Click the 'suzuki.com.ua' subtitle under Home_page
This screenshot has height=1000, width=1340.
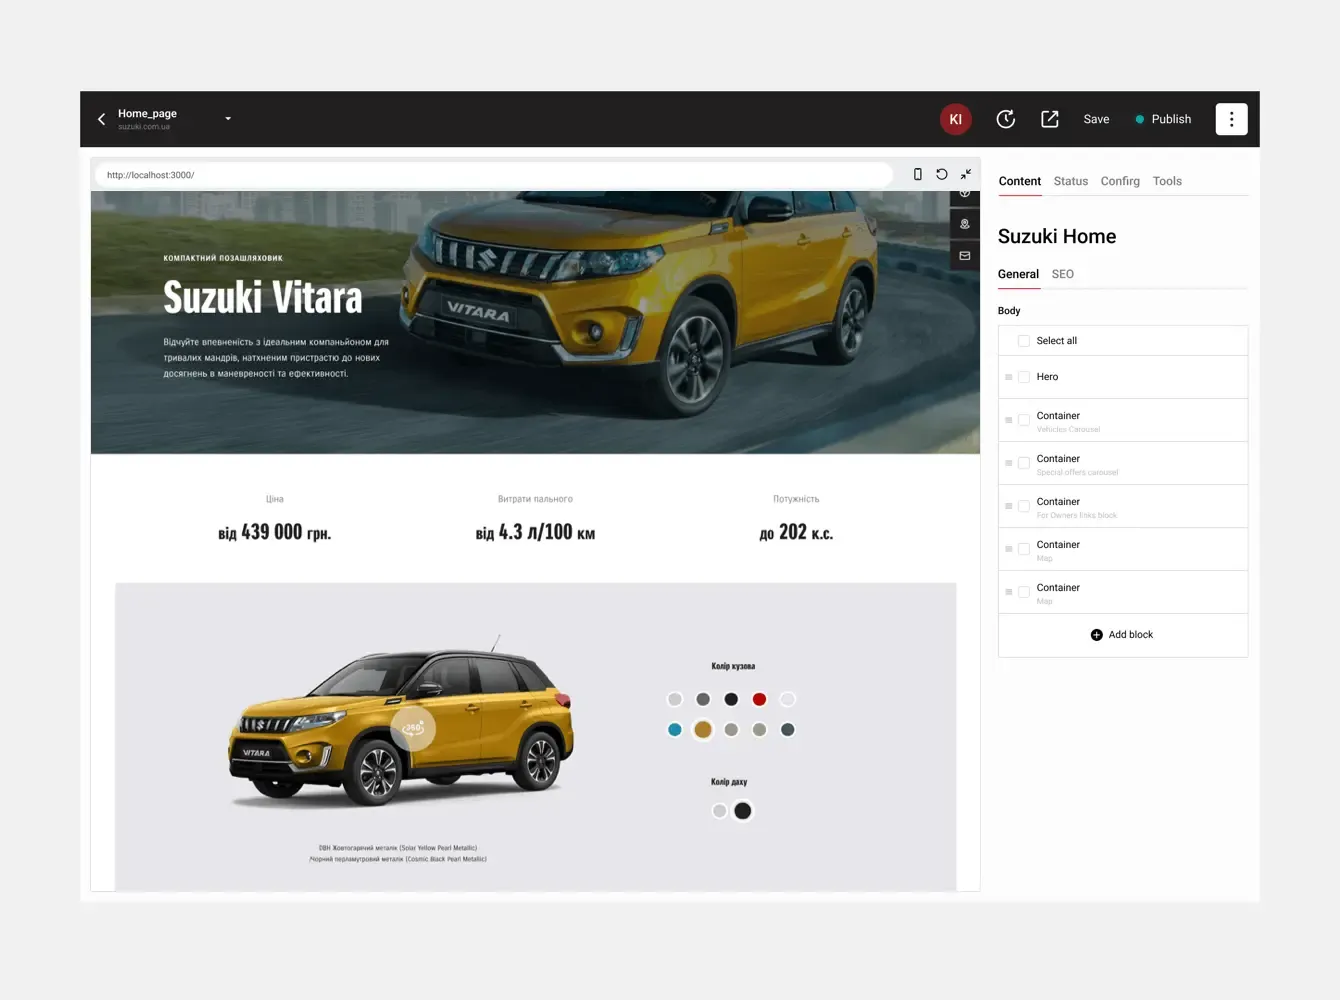click(x=144, y=127)
